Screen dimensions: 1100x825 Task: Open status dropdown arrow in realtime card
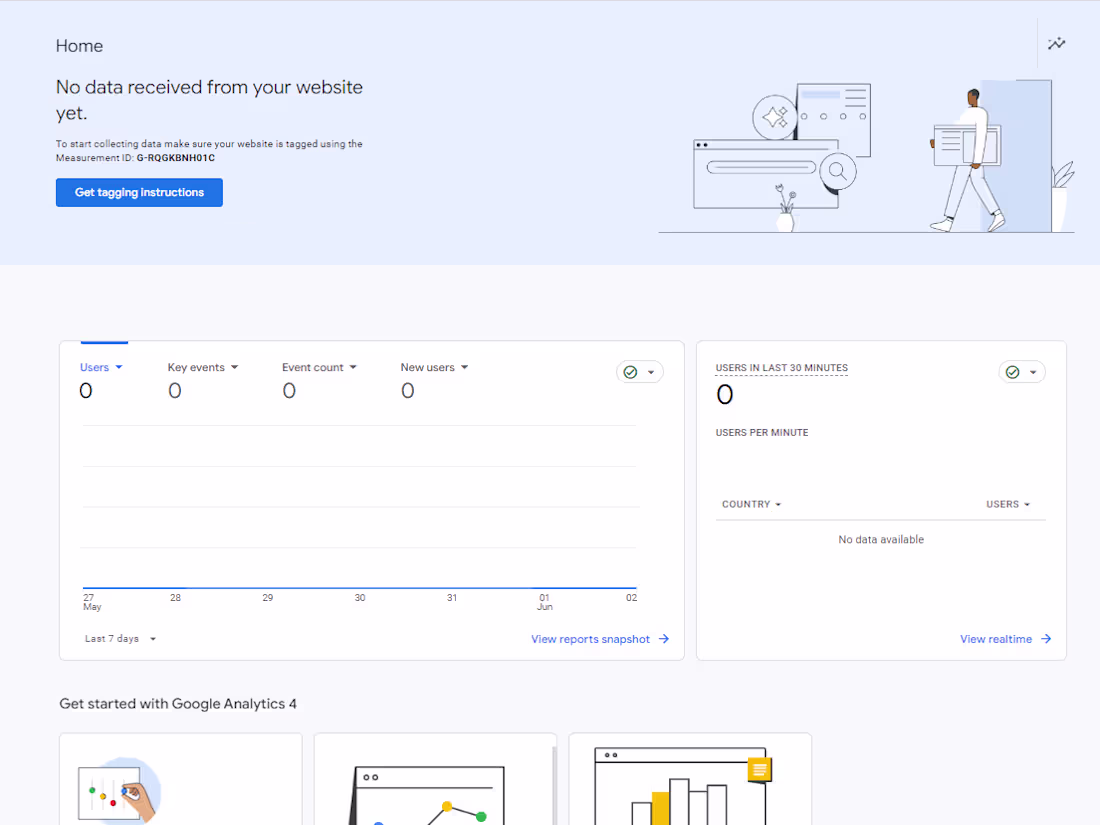1033,373
